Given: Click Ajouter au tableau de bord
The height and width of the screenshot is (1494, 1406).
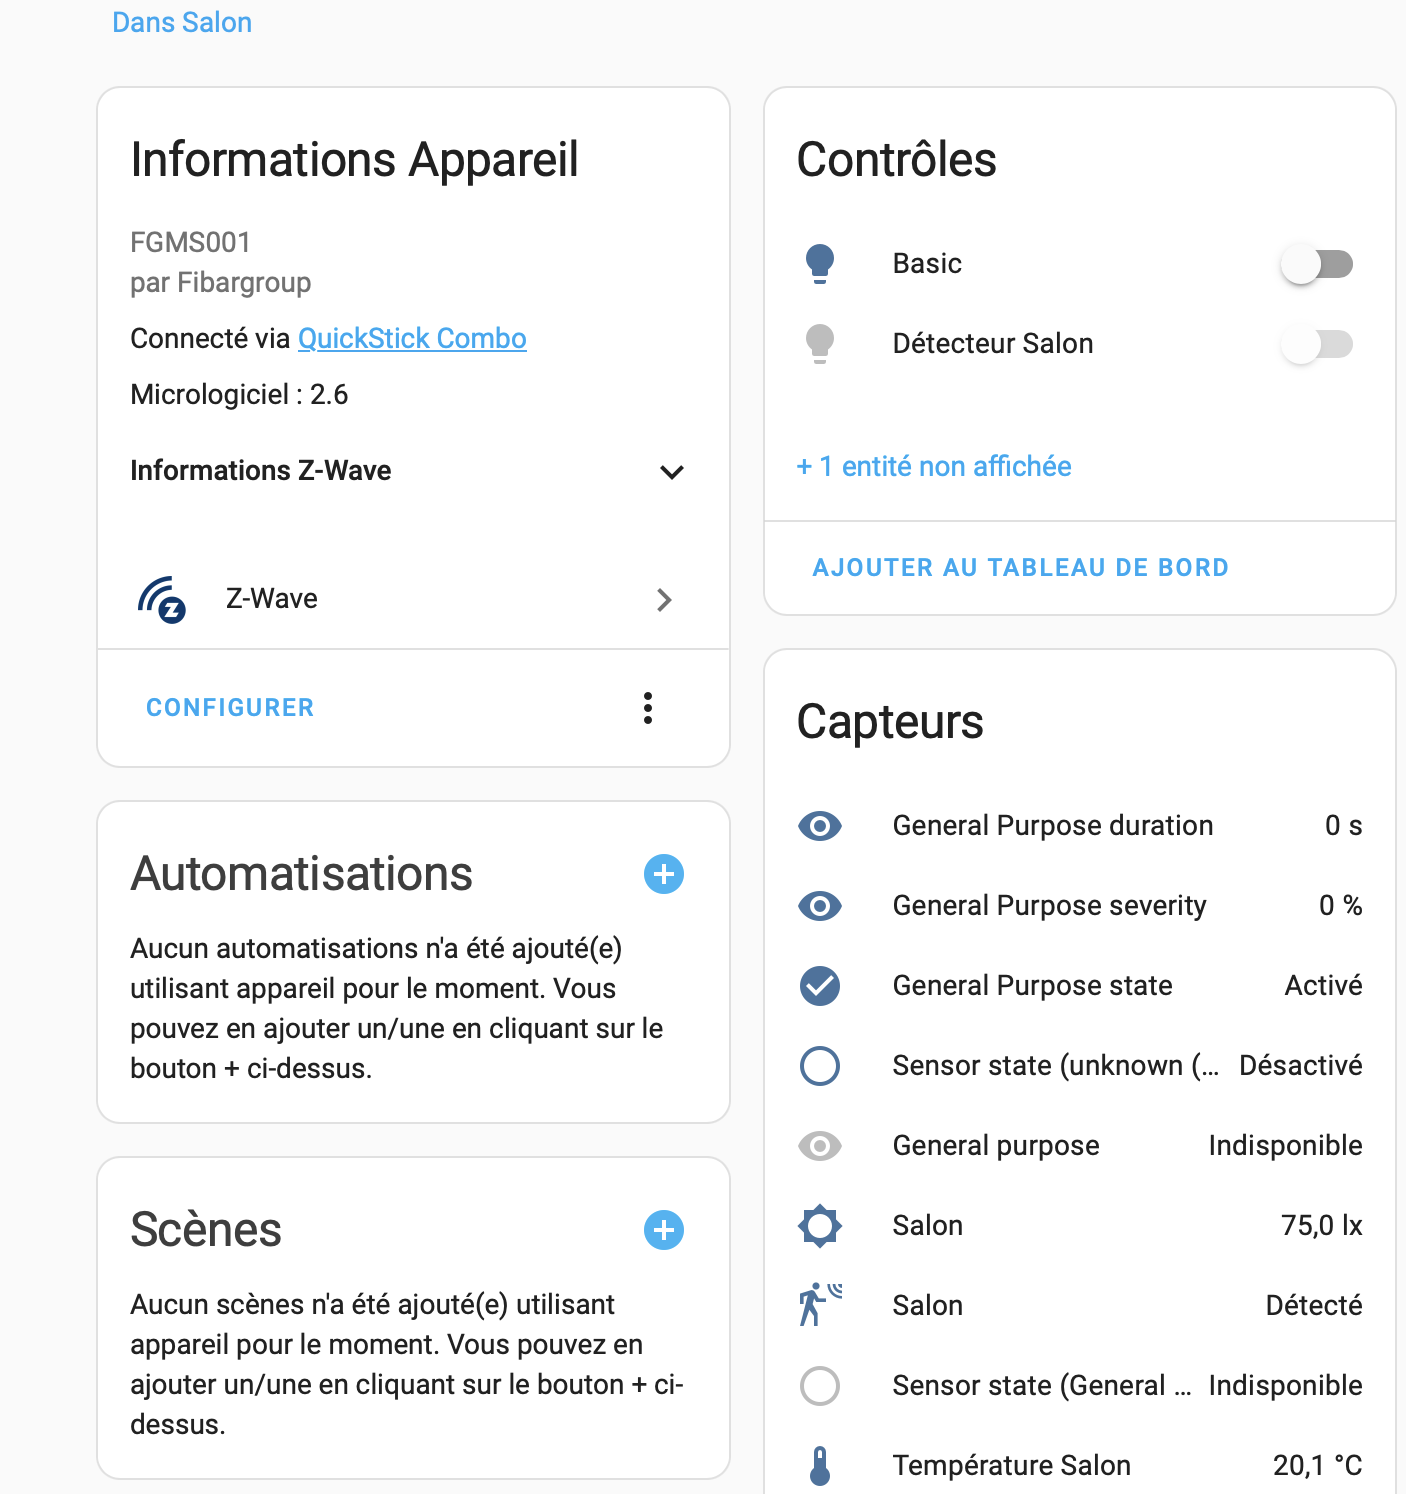Looking at the screenshot, I should 1021,568.
